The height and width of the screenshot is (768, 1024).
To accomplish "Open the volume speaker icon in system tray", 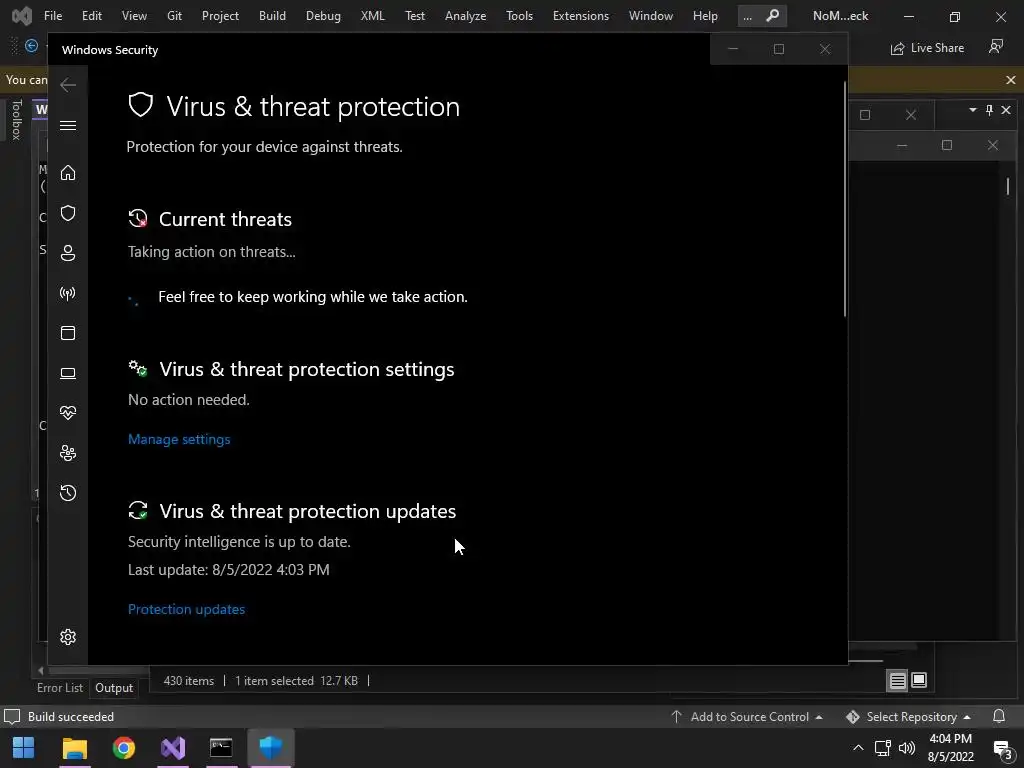I will (907, 748).
